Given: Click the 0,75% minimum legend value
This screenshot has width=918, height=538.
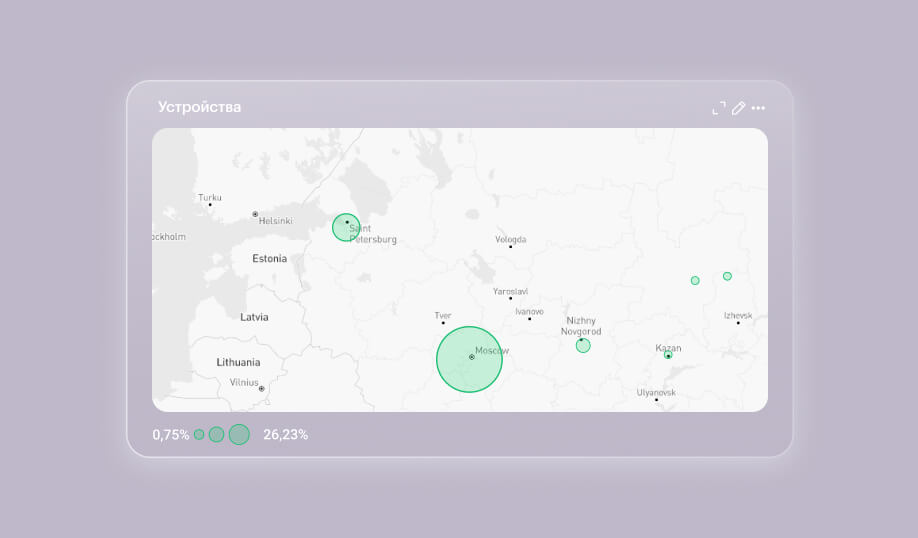Looking at the screenshot, I should point(171,435).
